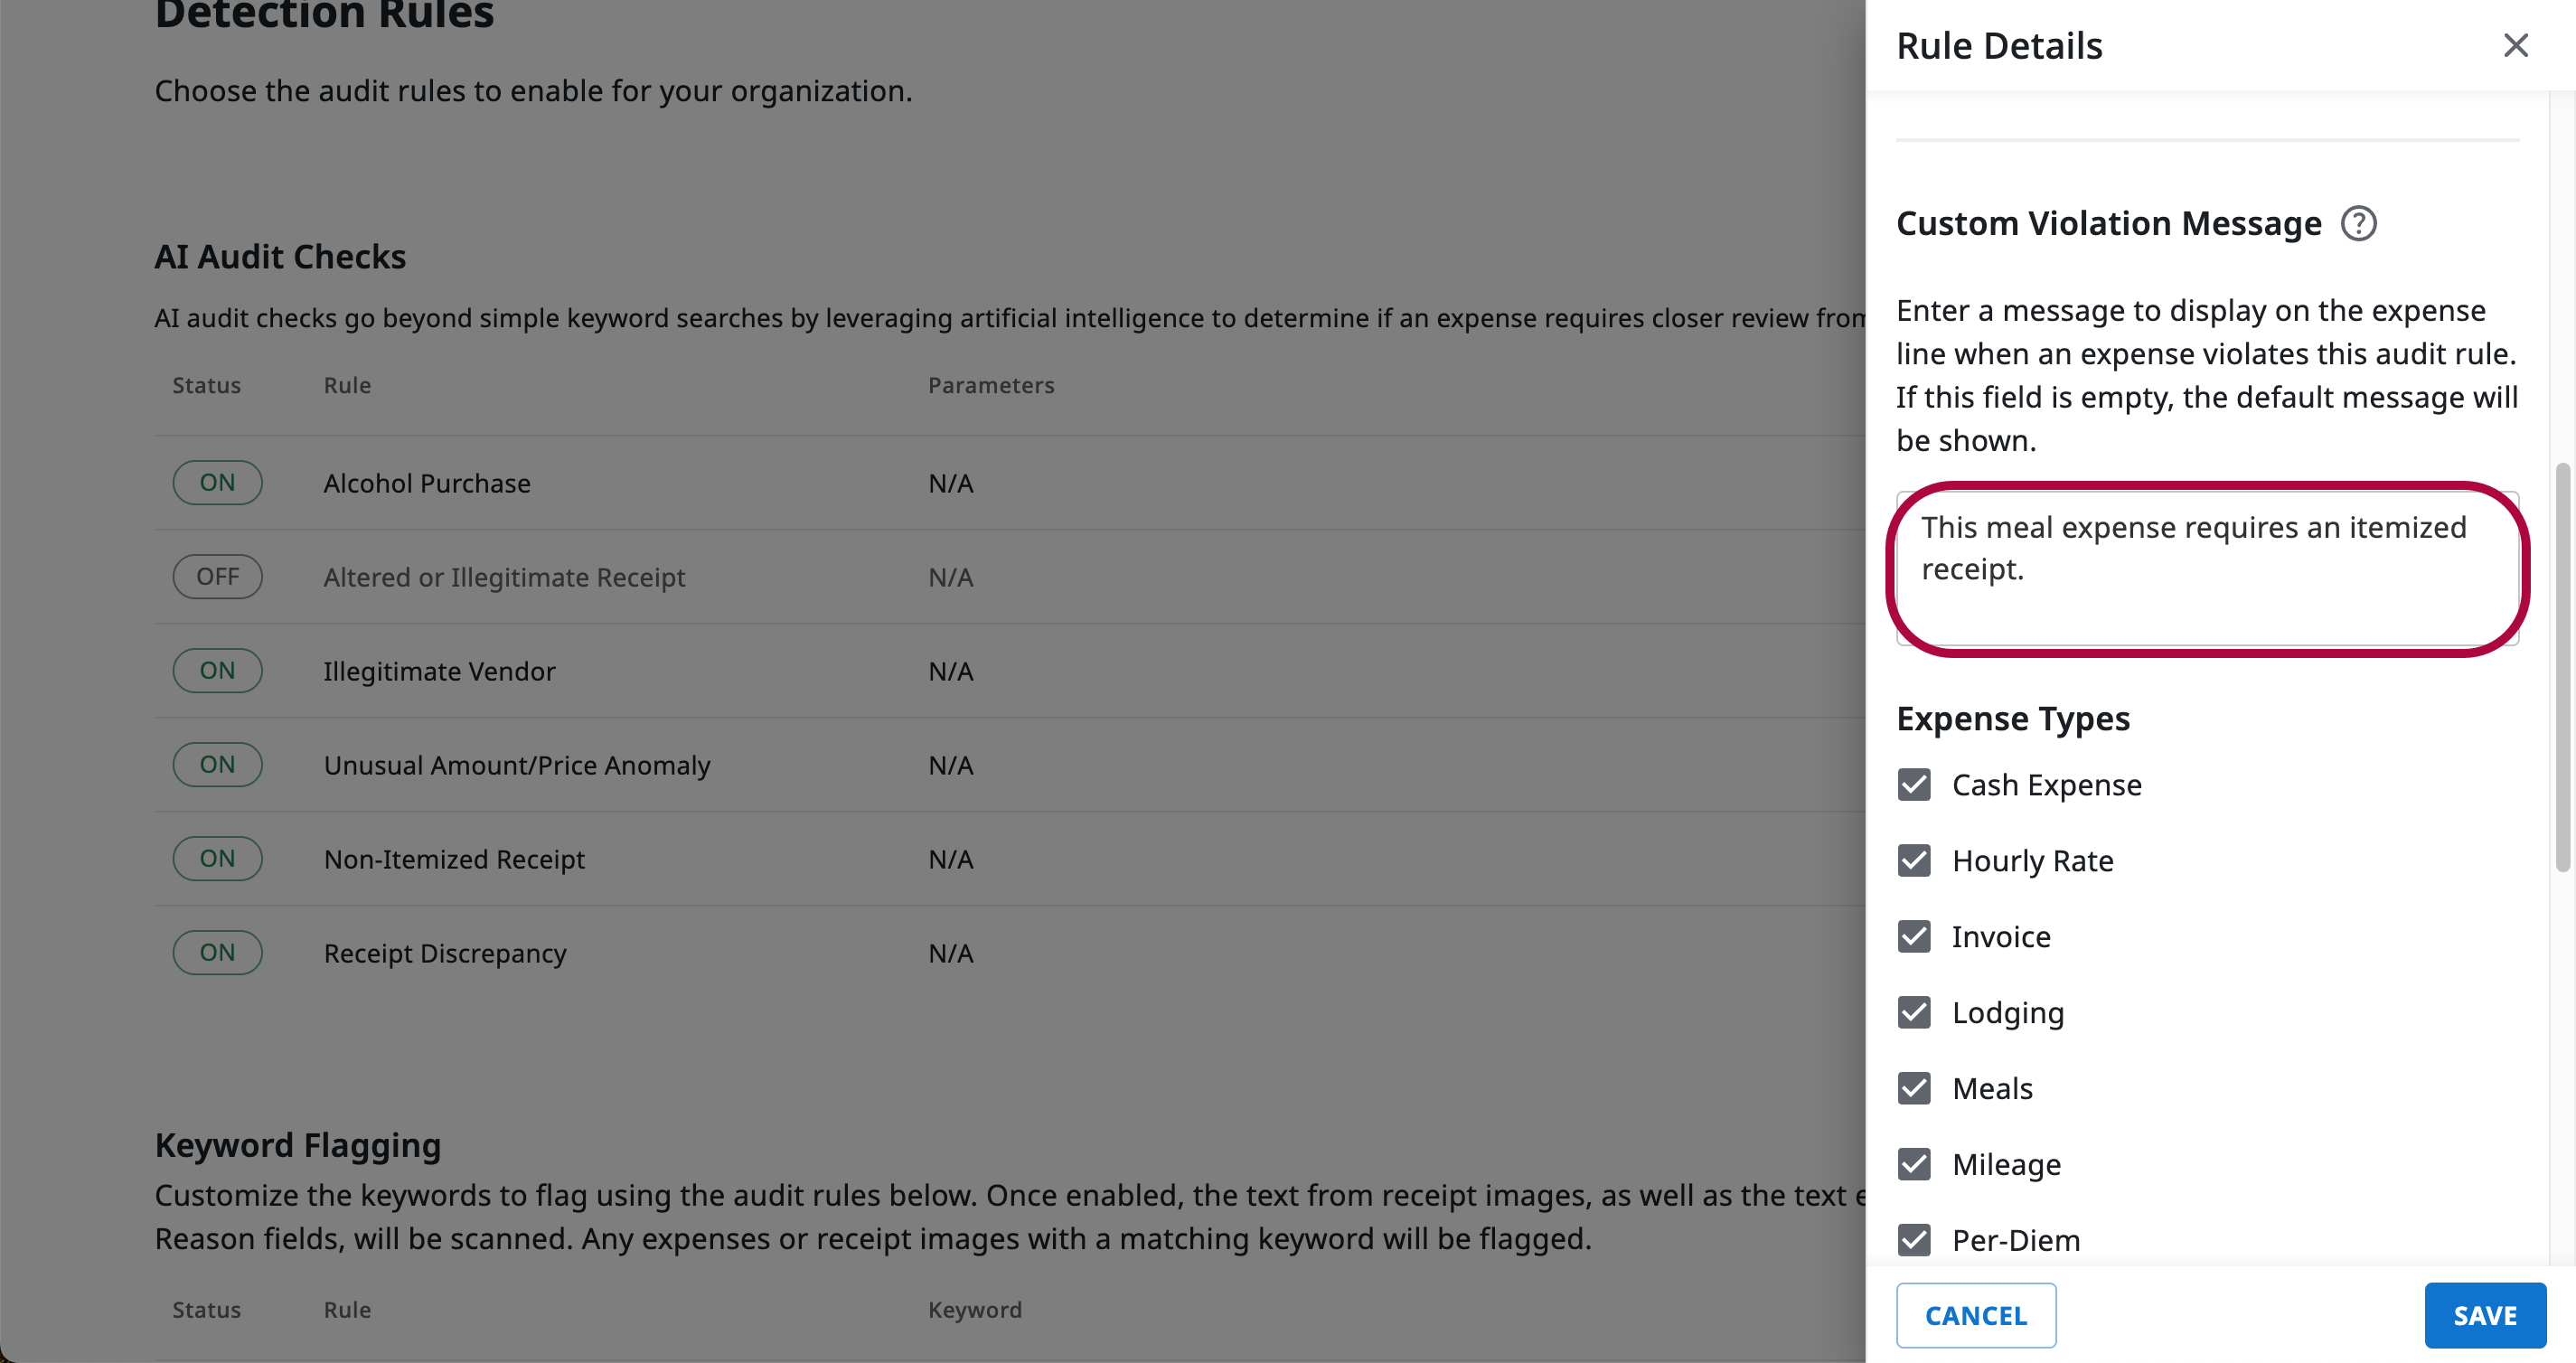Toggle the Invoice expense type checkbox

1914,937
